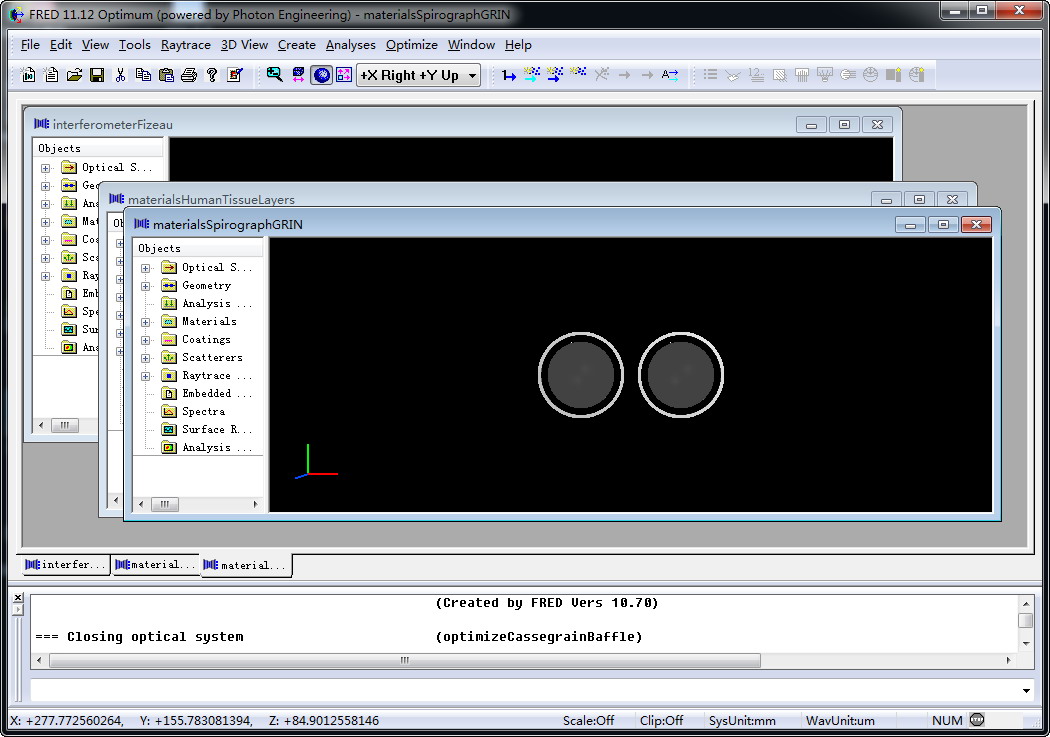This screenshot has height=737, width=1050.
Task: Expand the output message input dropdown arrow
Action: pyautogui.click(x=1026, y=691)
